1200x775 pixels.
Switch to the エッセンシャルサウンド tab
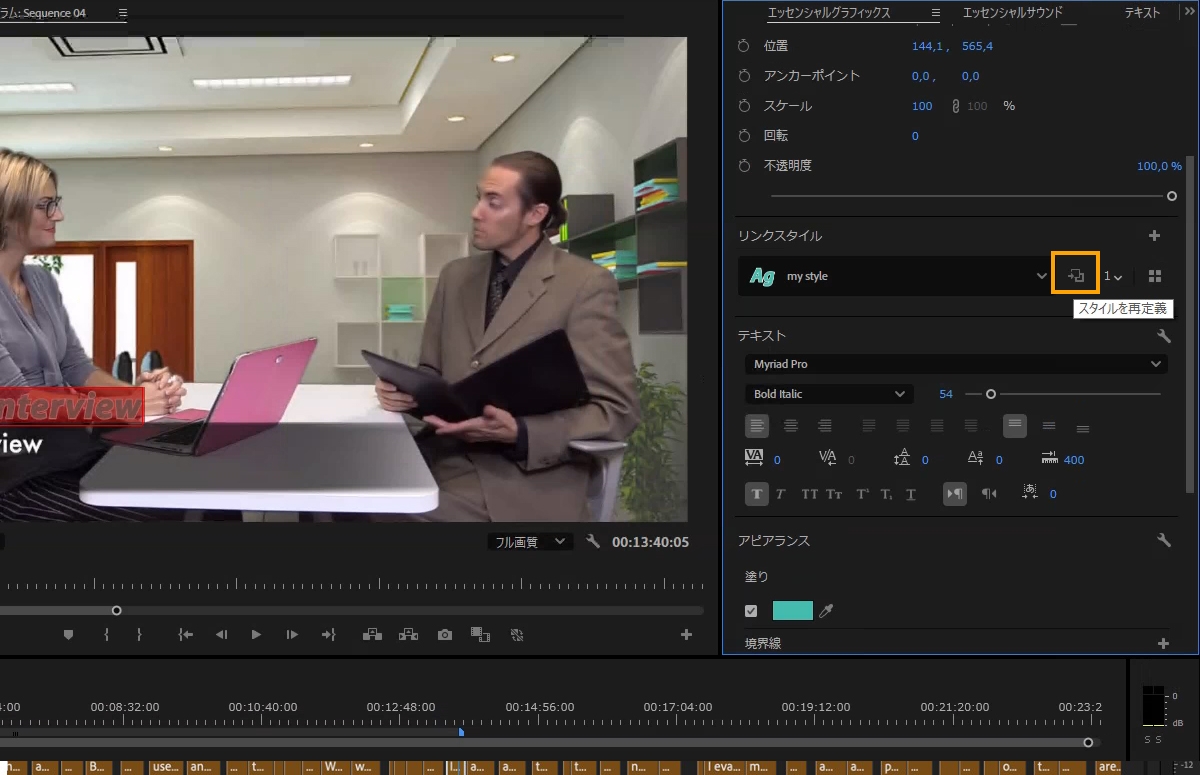[1012, 13]
